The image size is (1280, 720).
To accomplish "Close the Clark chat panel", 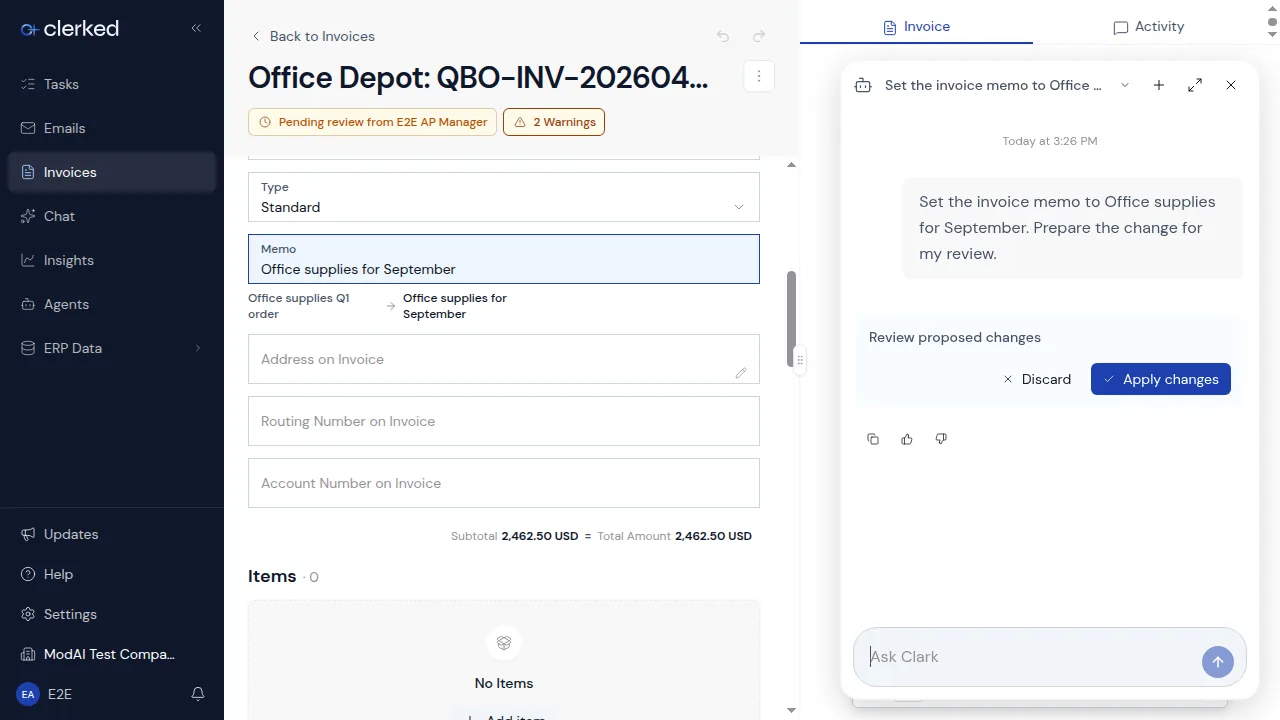I will tap(1231, 85).
